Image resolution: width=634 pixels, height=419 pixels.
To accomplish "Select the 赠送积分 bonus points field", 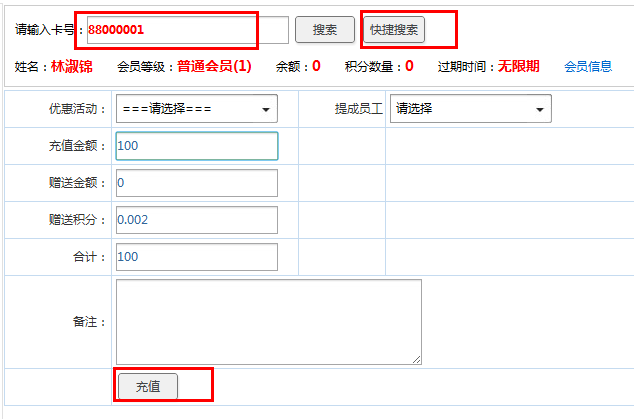I will click(196, 220).
